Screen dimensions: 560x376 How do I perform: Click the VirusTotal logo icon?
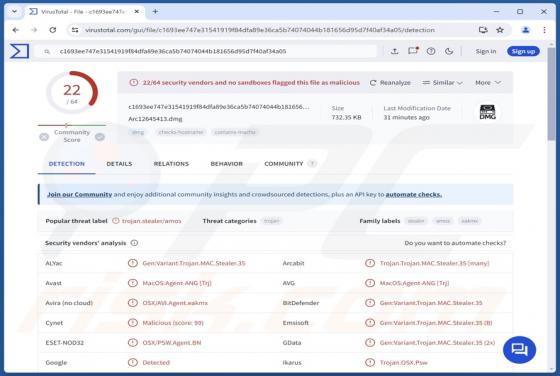[x=19, y=51]
